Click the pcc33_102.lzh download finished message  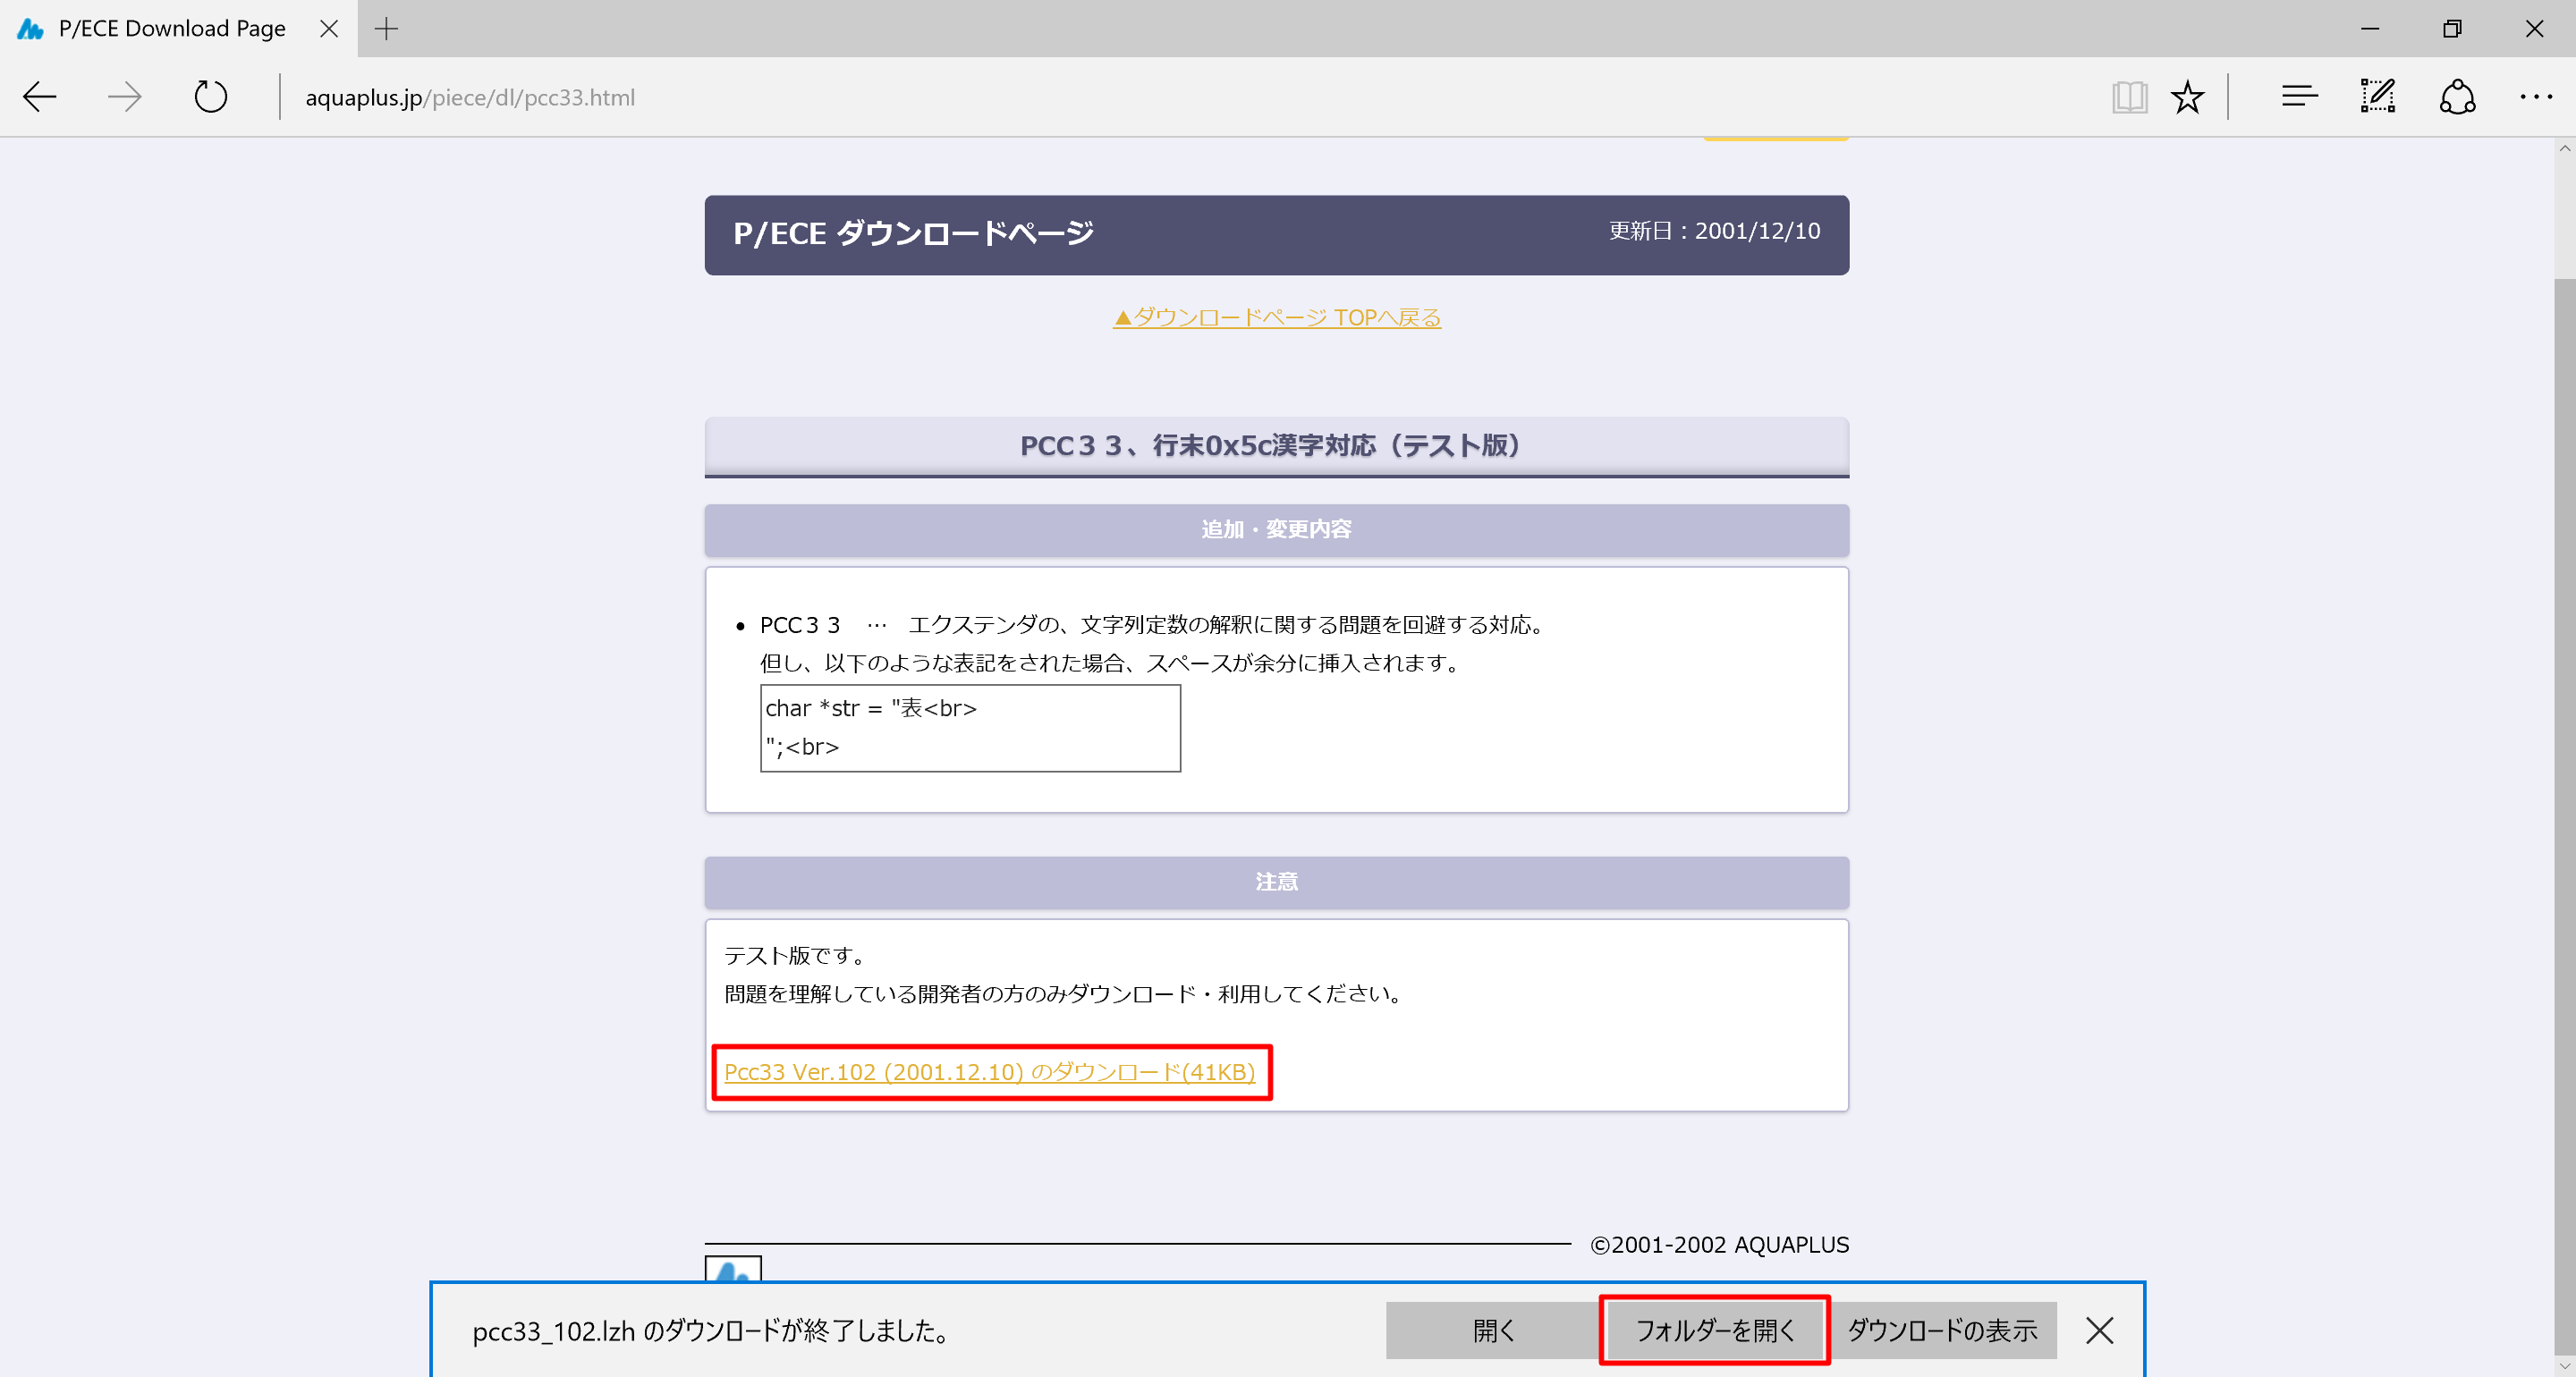pyautogui.click(x=711, y=1331)
